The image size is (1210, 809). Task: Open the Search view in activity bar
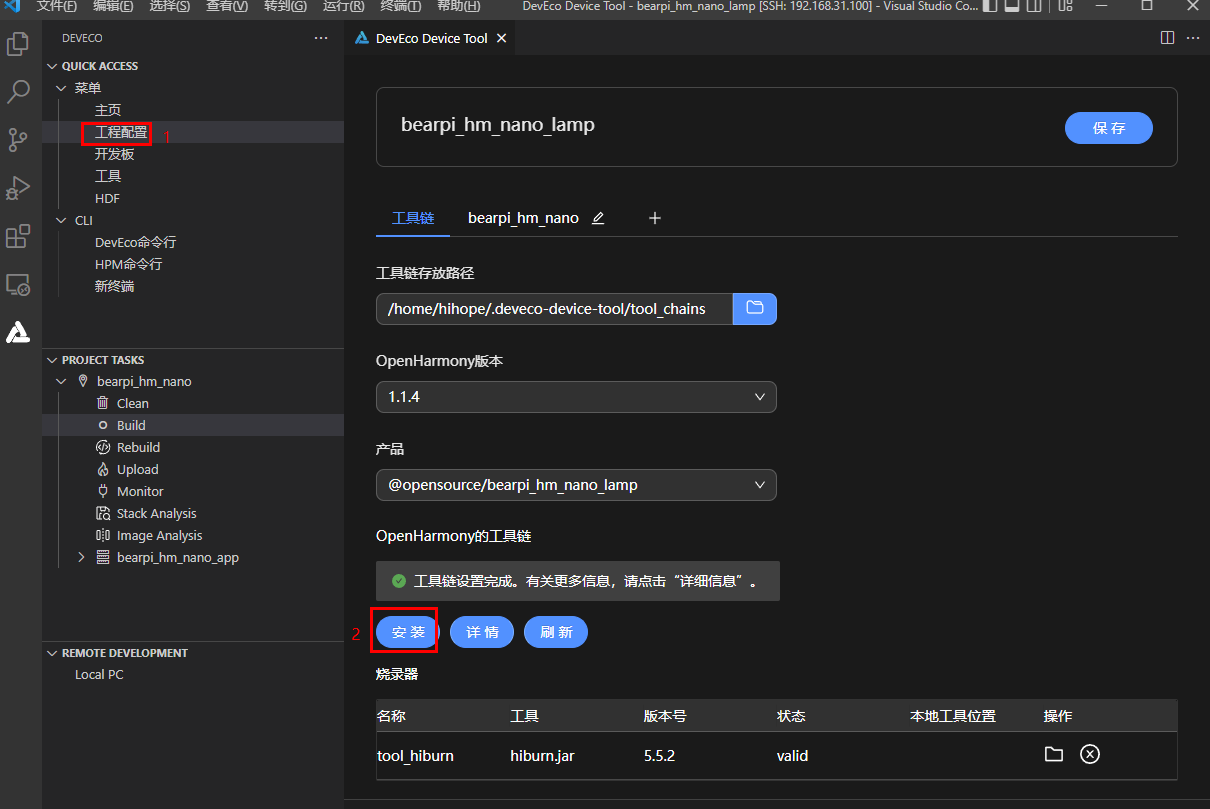18,92
